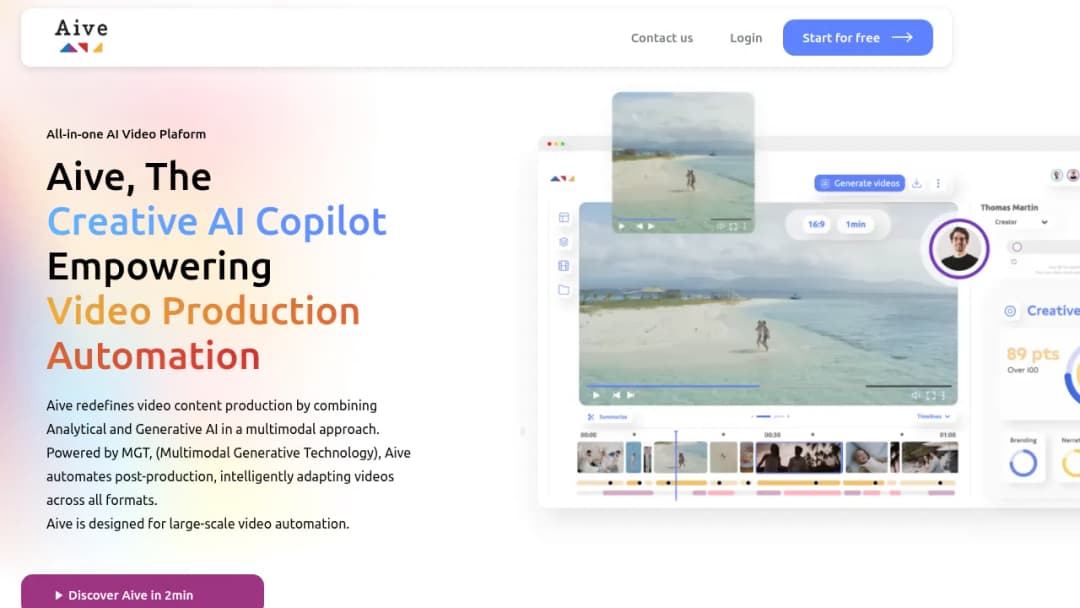Click the 89 pts score text
This screenshot has height=608, width=1080.
click(x=1032, y=354)
